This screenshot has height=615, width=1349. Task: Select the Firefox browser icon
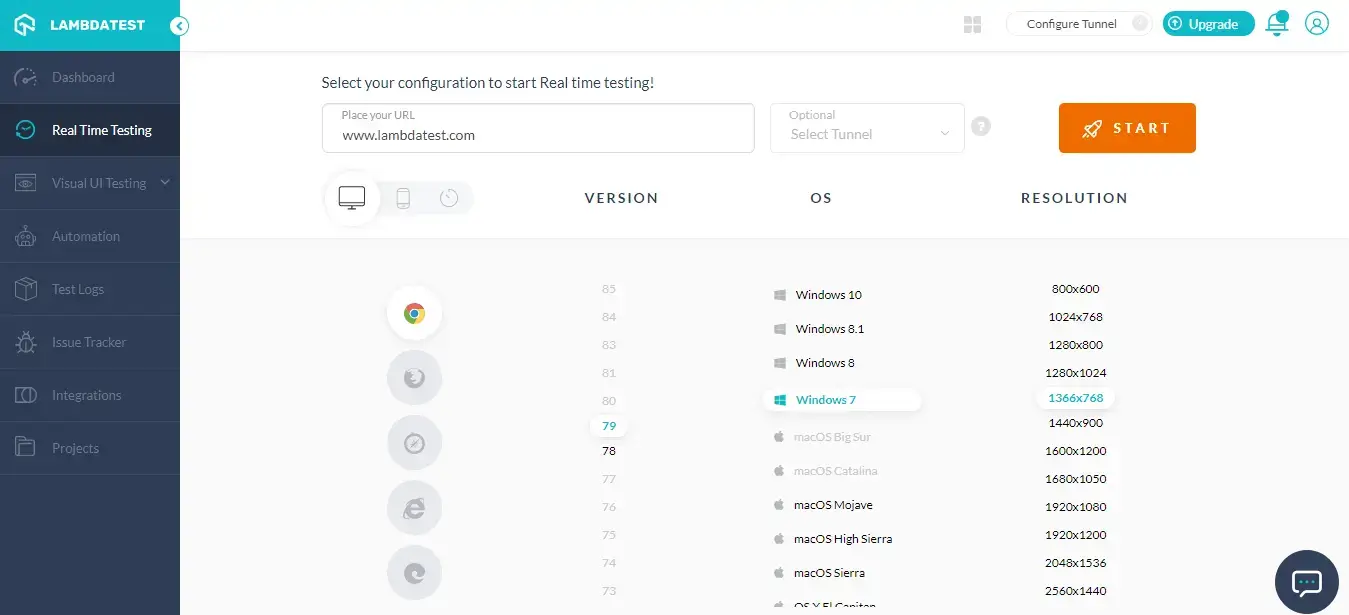tap(414, 377)
